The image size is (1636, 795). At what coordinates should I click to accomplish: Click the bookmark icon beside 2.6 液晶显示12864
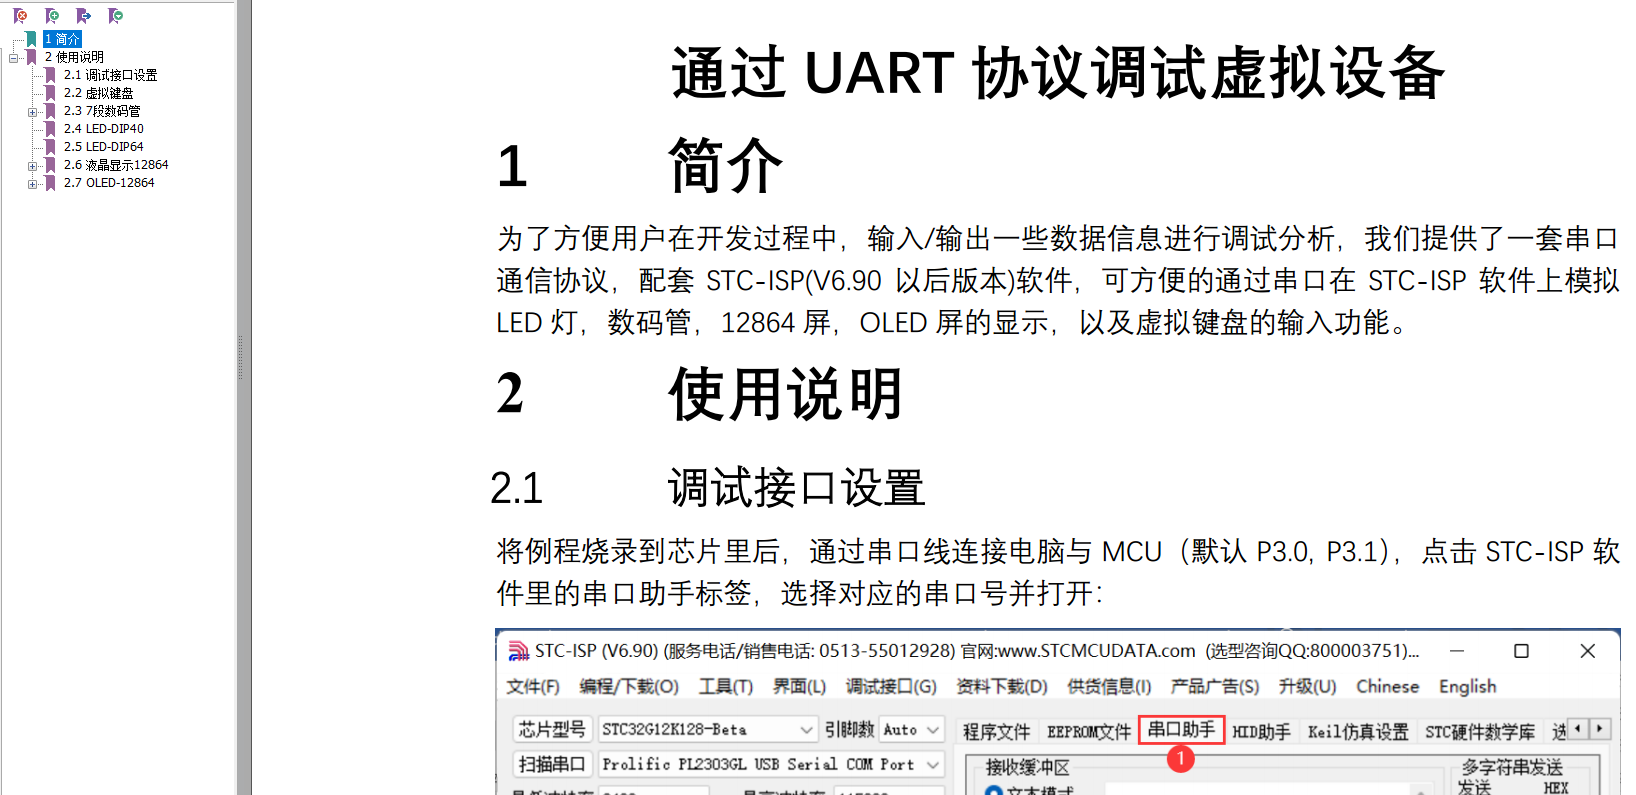tap(51, 165)
